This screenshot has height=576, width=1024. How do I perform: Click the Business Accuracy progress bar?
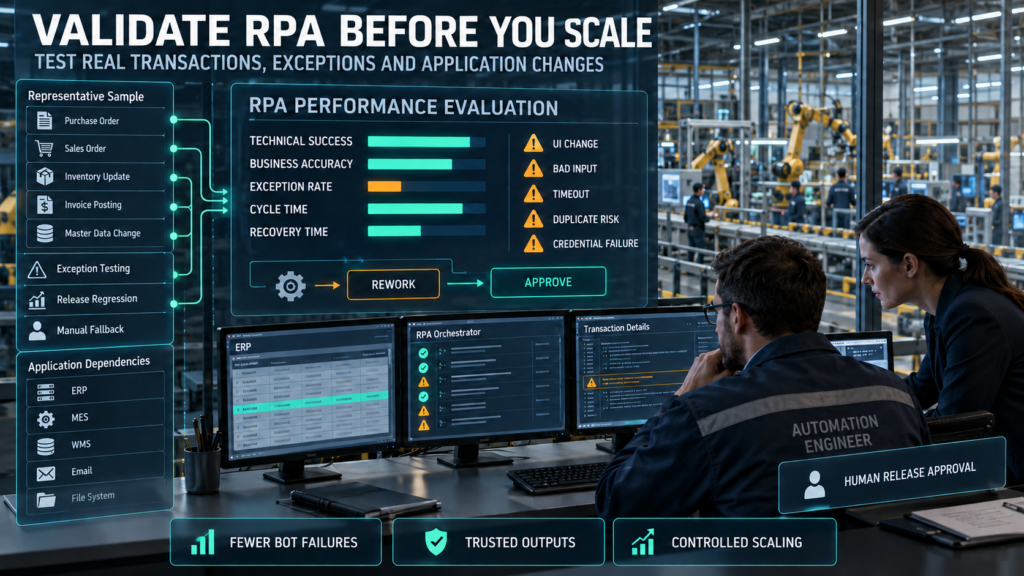(x=426, y=164)
